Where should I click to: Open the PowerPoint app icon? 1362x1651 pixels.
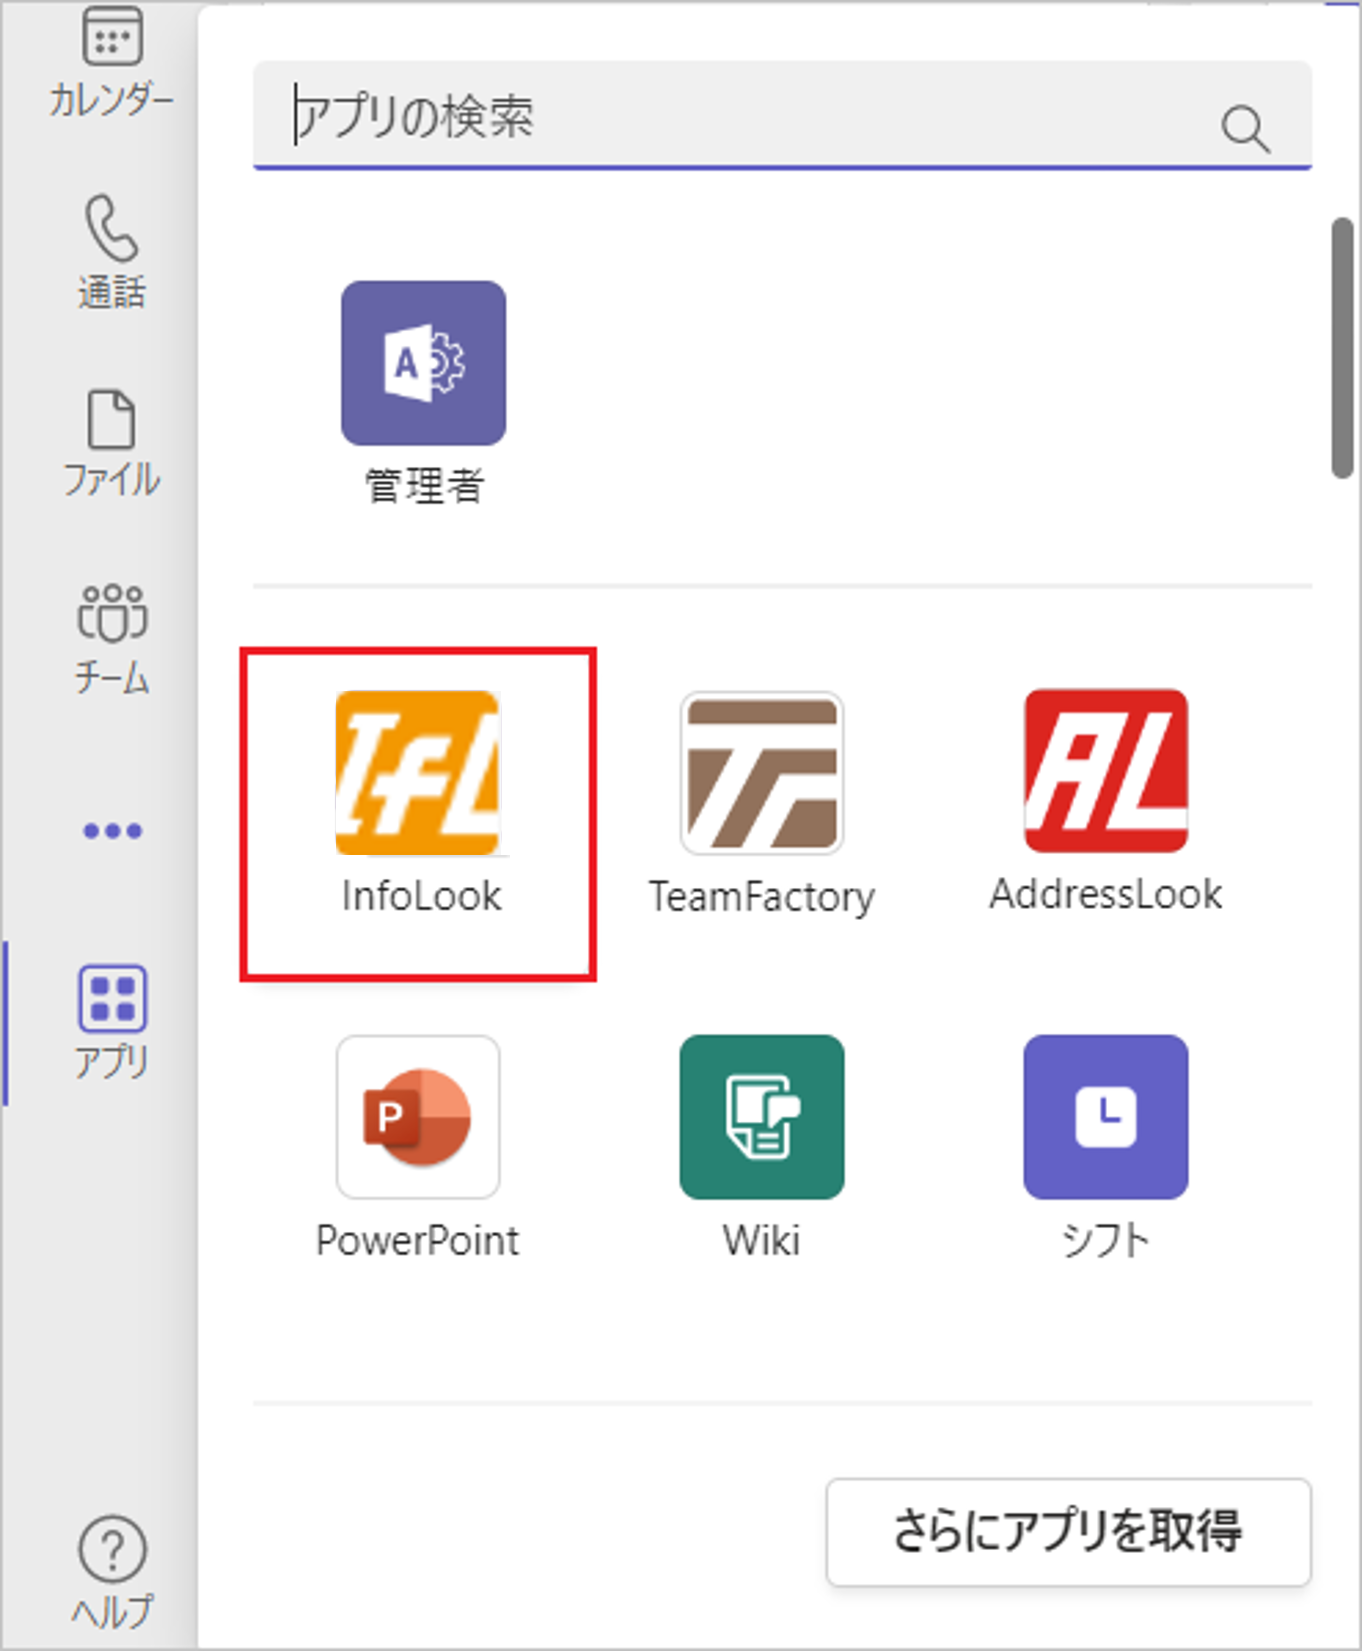418,1117
